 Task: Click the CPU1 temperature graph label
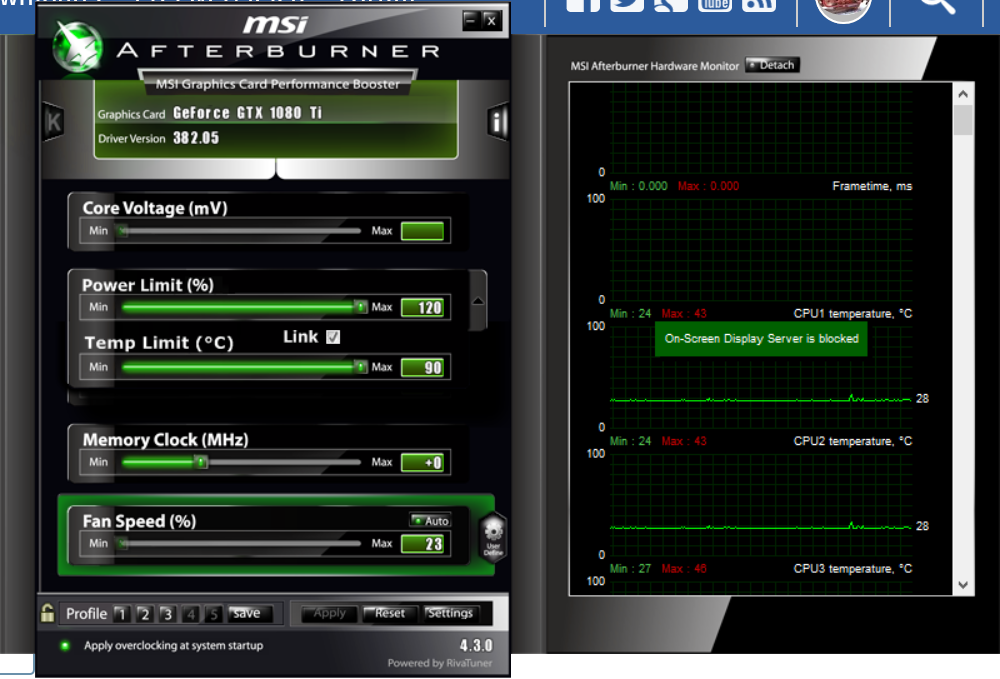click(x=853, y=314)
